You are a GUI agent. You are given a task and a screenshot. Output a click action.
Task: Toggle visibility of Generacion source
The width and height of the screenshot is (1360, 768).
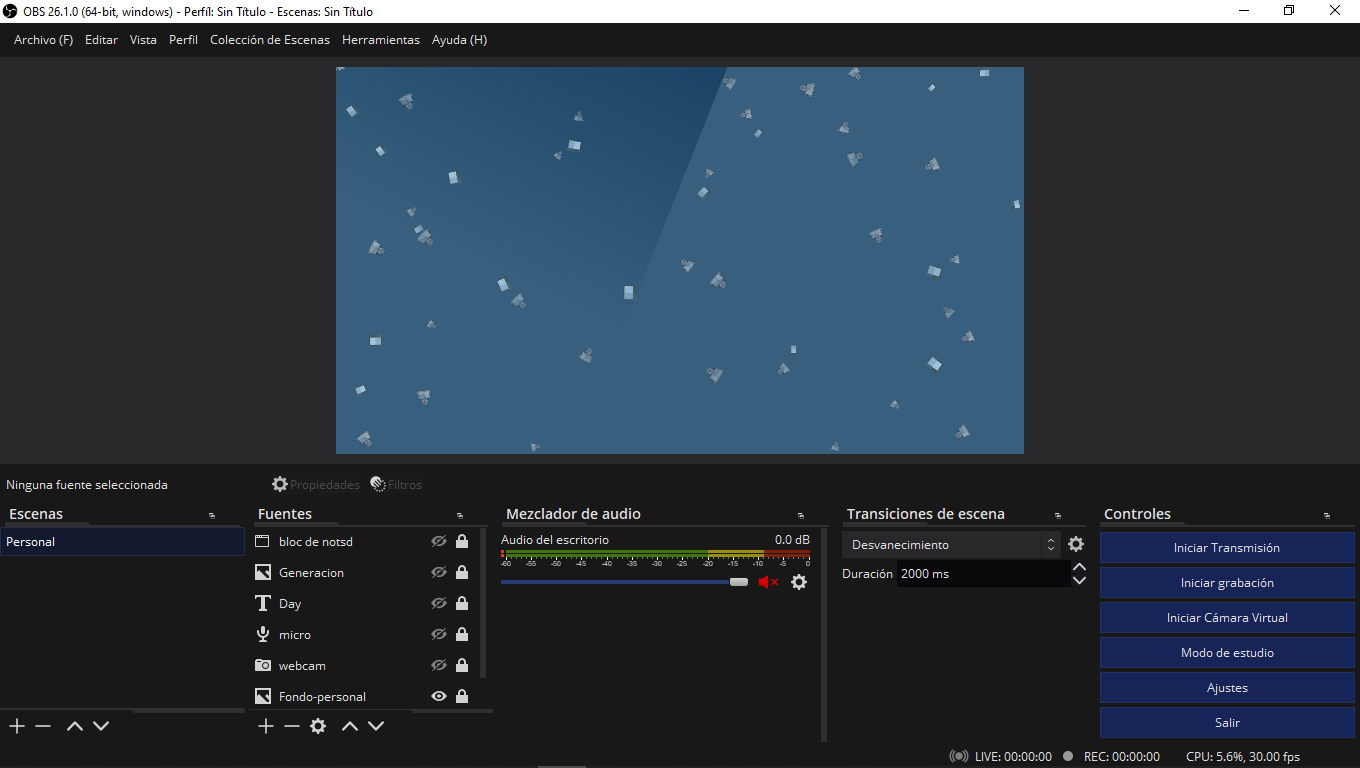tap(438, 572)
